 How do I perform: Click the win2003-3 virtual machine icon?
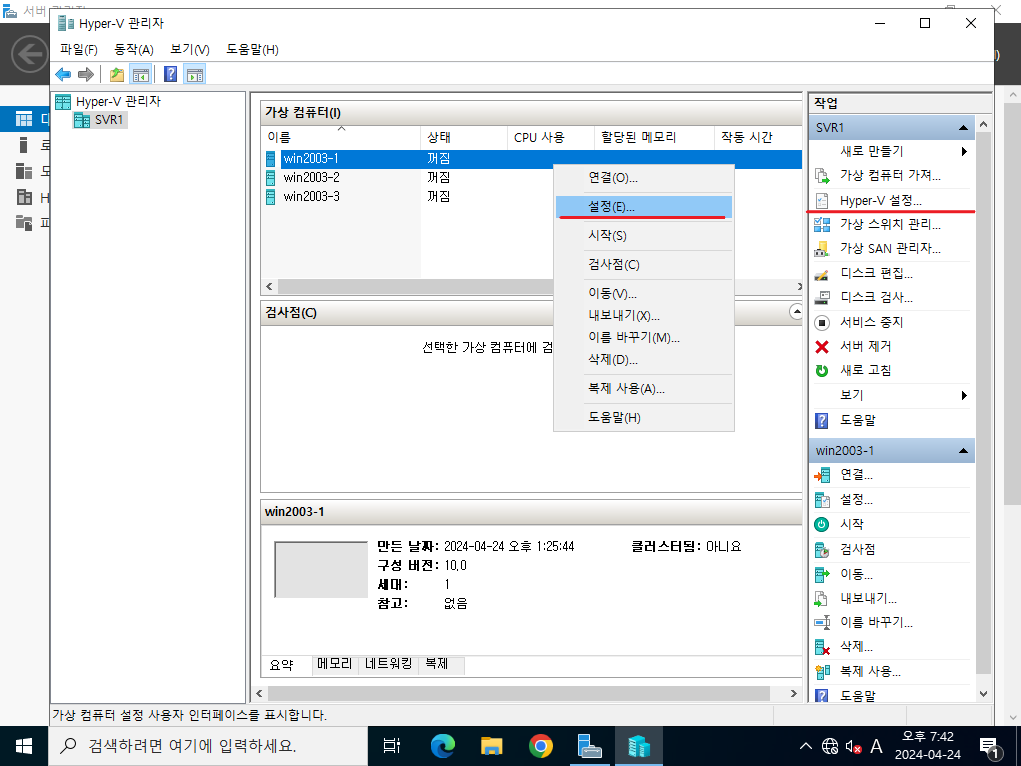271,197
